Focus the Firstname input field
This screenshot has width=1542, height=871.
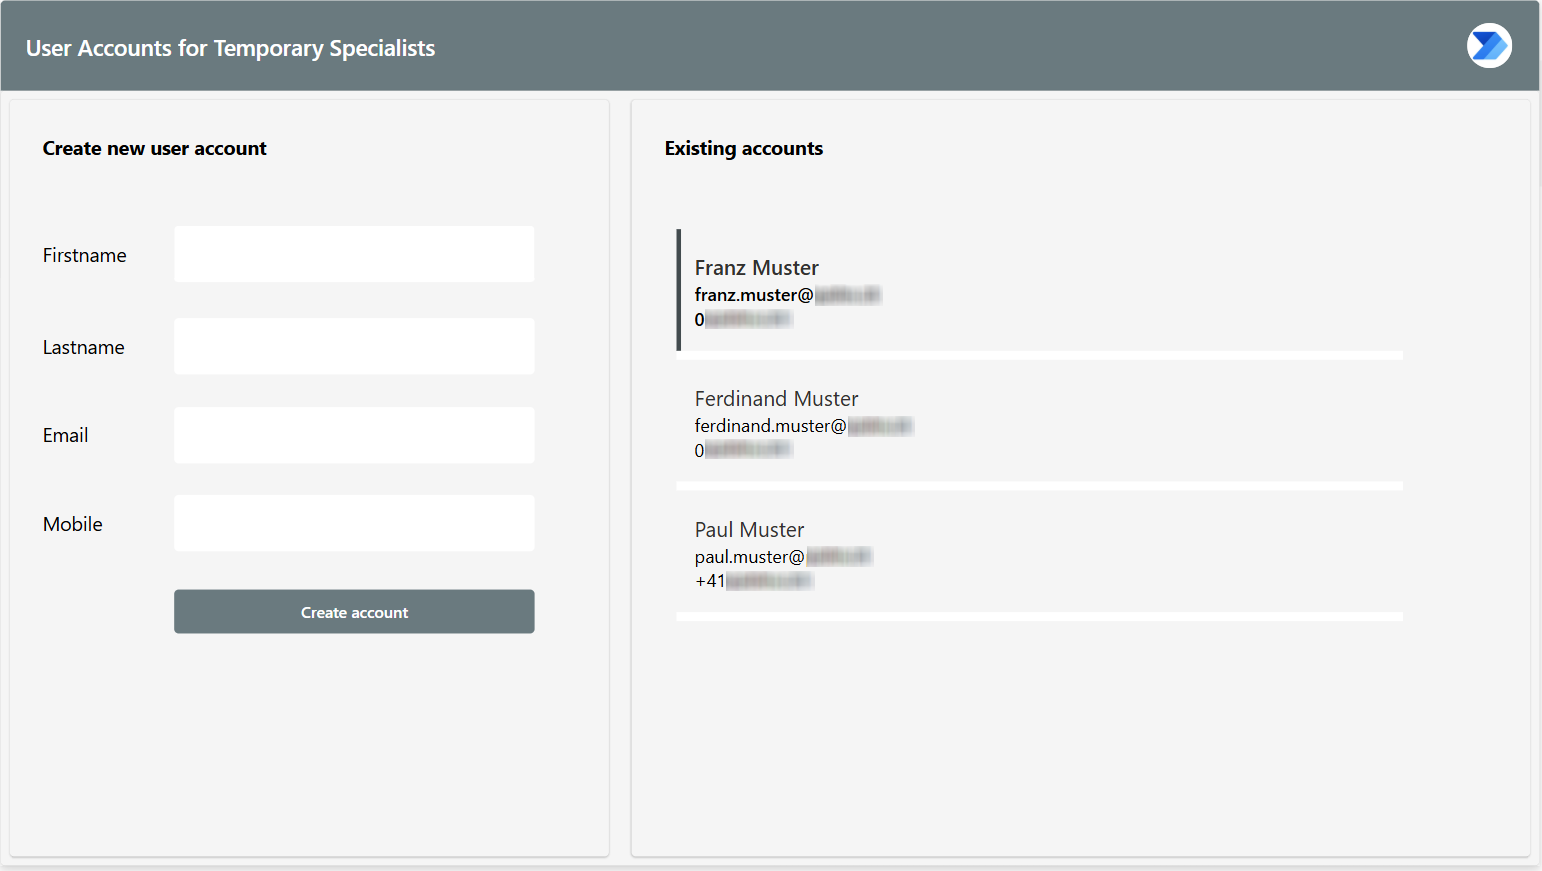tap(354, 254)
